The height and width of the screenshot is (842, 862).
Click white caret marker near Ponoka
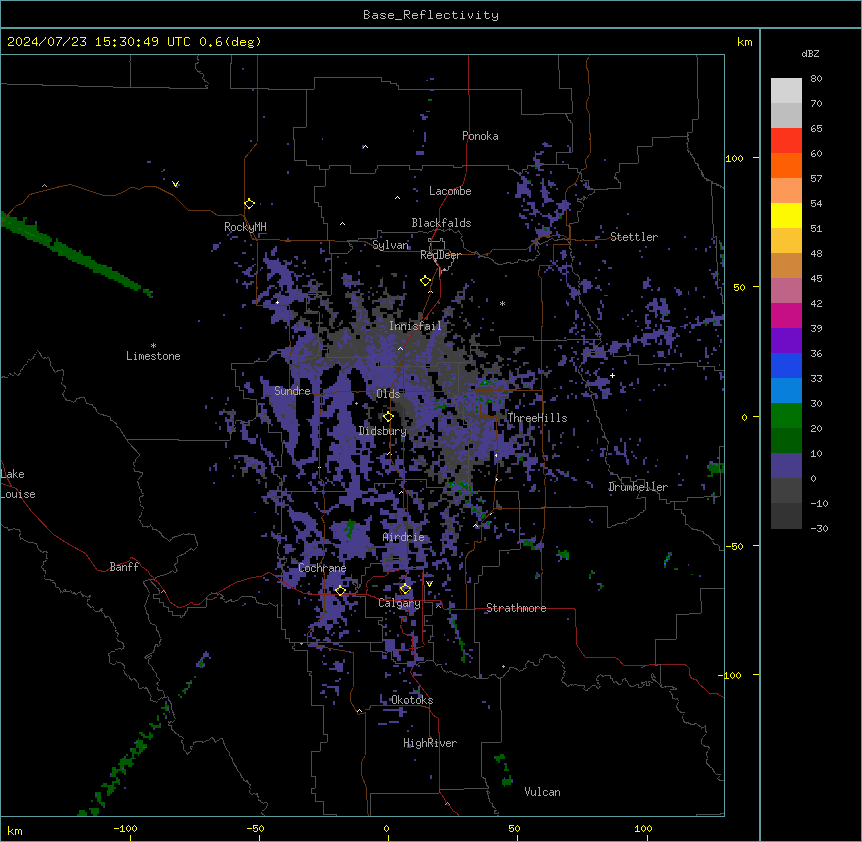[365, 147]
